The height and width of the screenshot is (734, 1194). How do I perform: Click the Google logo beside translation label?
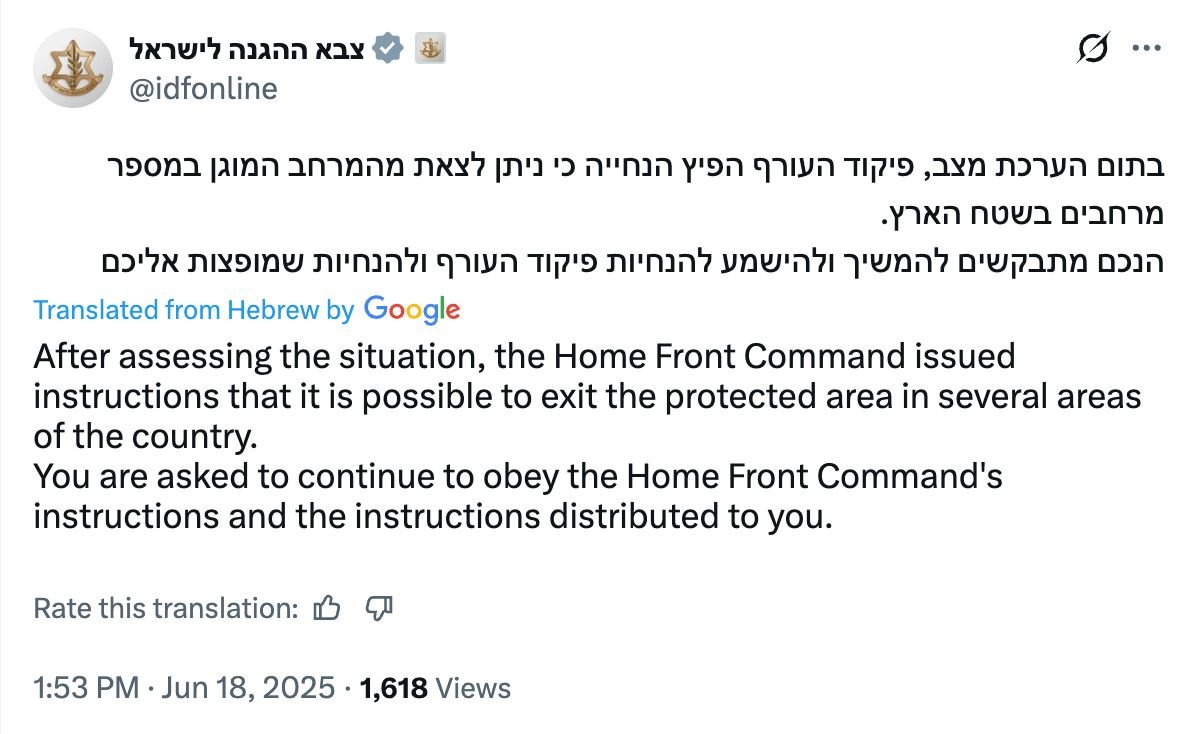(412, 310)
